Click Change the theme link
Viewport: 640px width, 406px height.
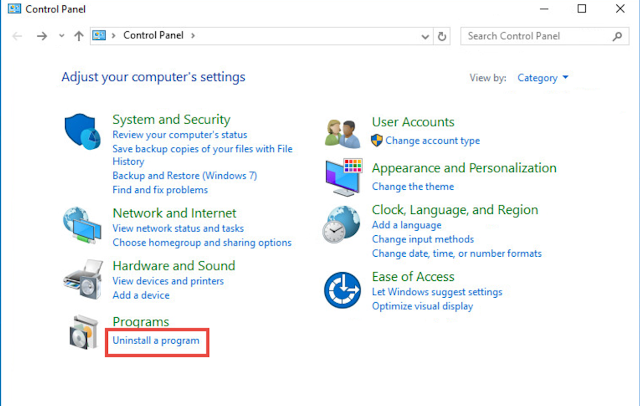tap(413, 186)
